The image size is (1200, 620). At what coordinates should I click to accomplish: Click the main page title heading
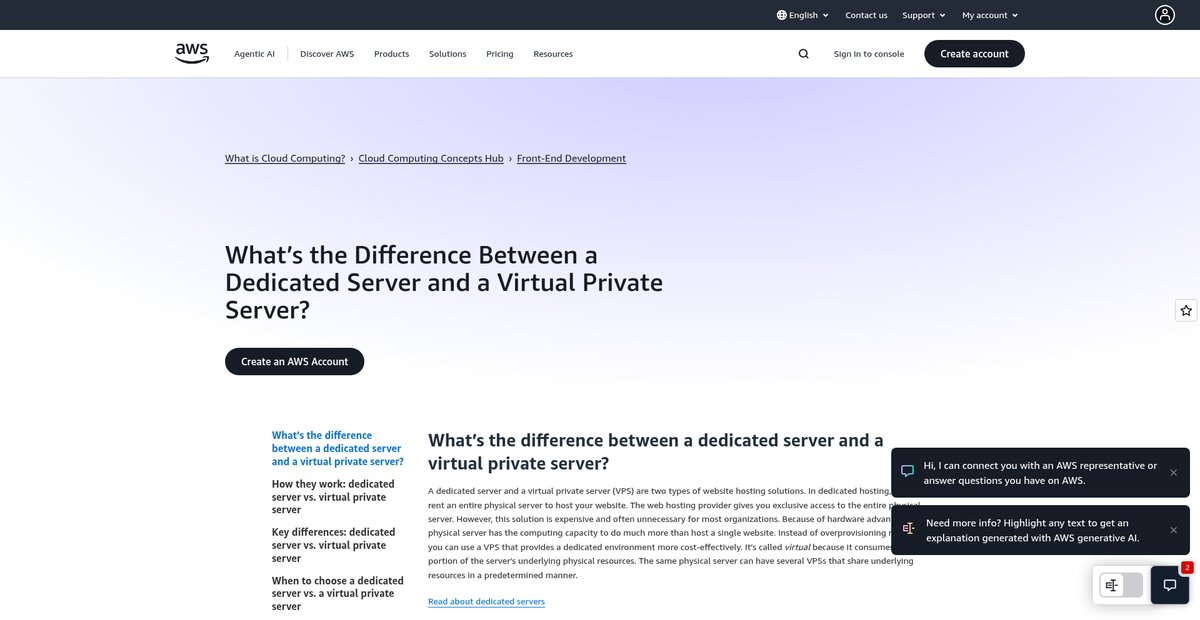pos(444,282)
